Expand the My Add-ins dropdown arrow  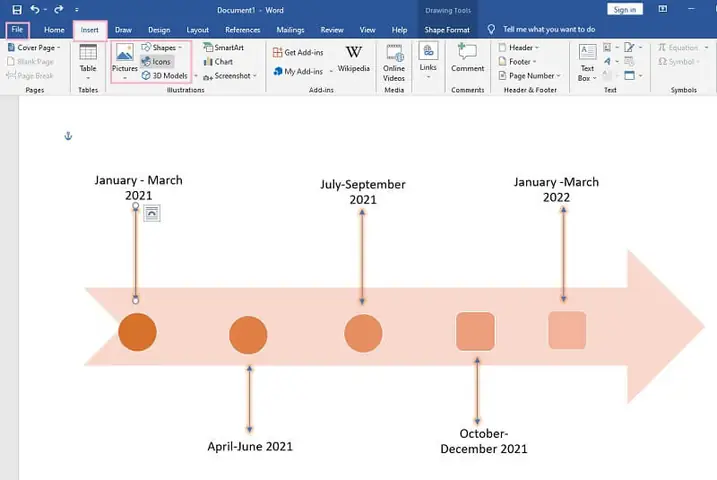click(331, 71)
